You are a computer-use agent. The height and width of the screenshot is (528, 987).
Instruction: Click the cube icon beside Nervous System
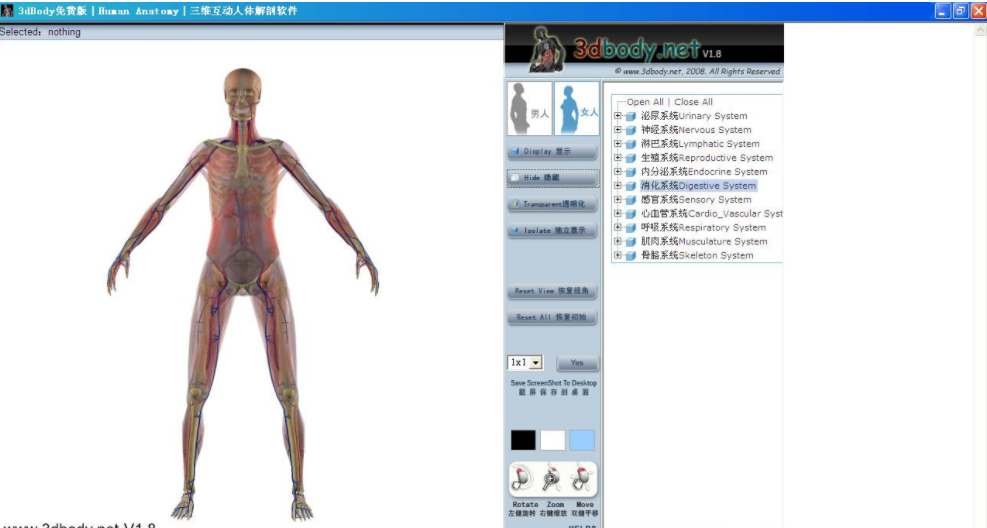click(x=631, y=130)
